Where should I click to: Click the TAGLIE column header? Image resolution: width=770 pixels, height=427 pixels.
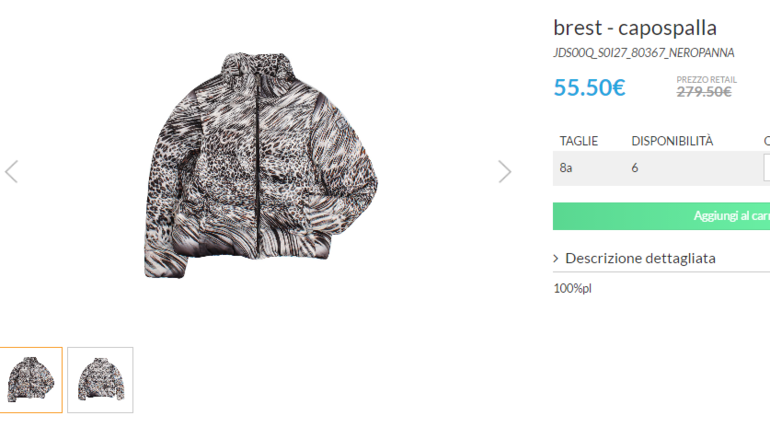(x=578, y=141)
